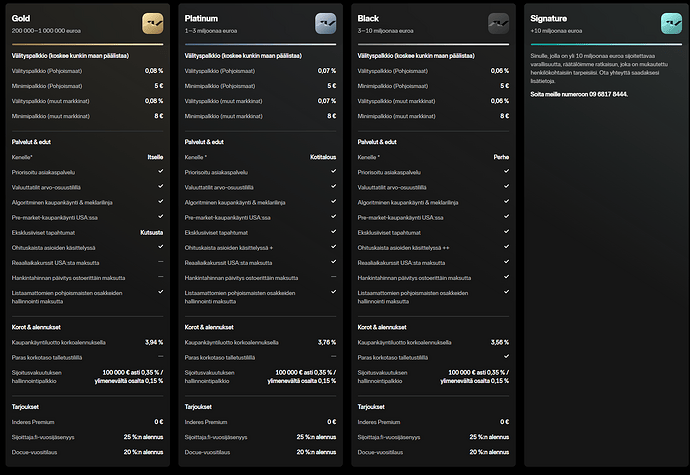Click Platinum dash for Hankintahinnan päivitys
Screen dimensions: 690x475
pyautogui.click(x=334, y=277)
